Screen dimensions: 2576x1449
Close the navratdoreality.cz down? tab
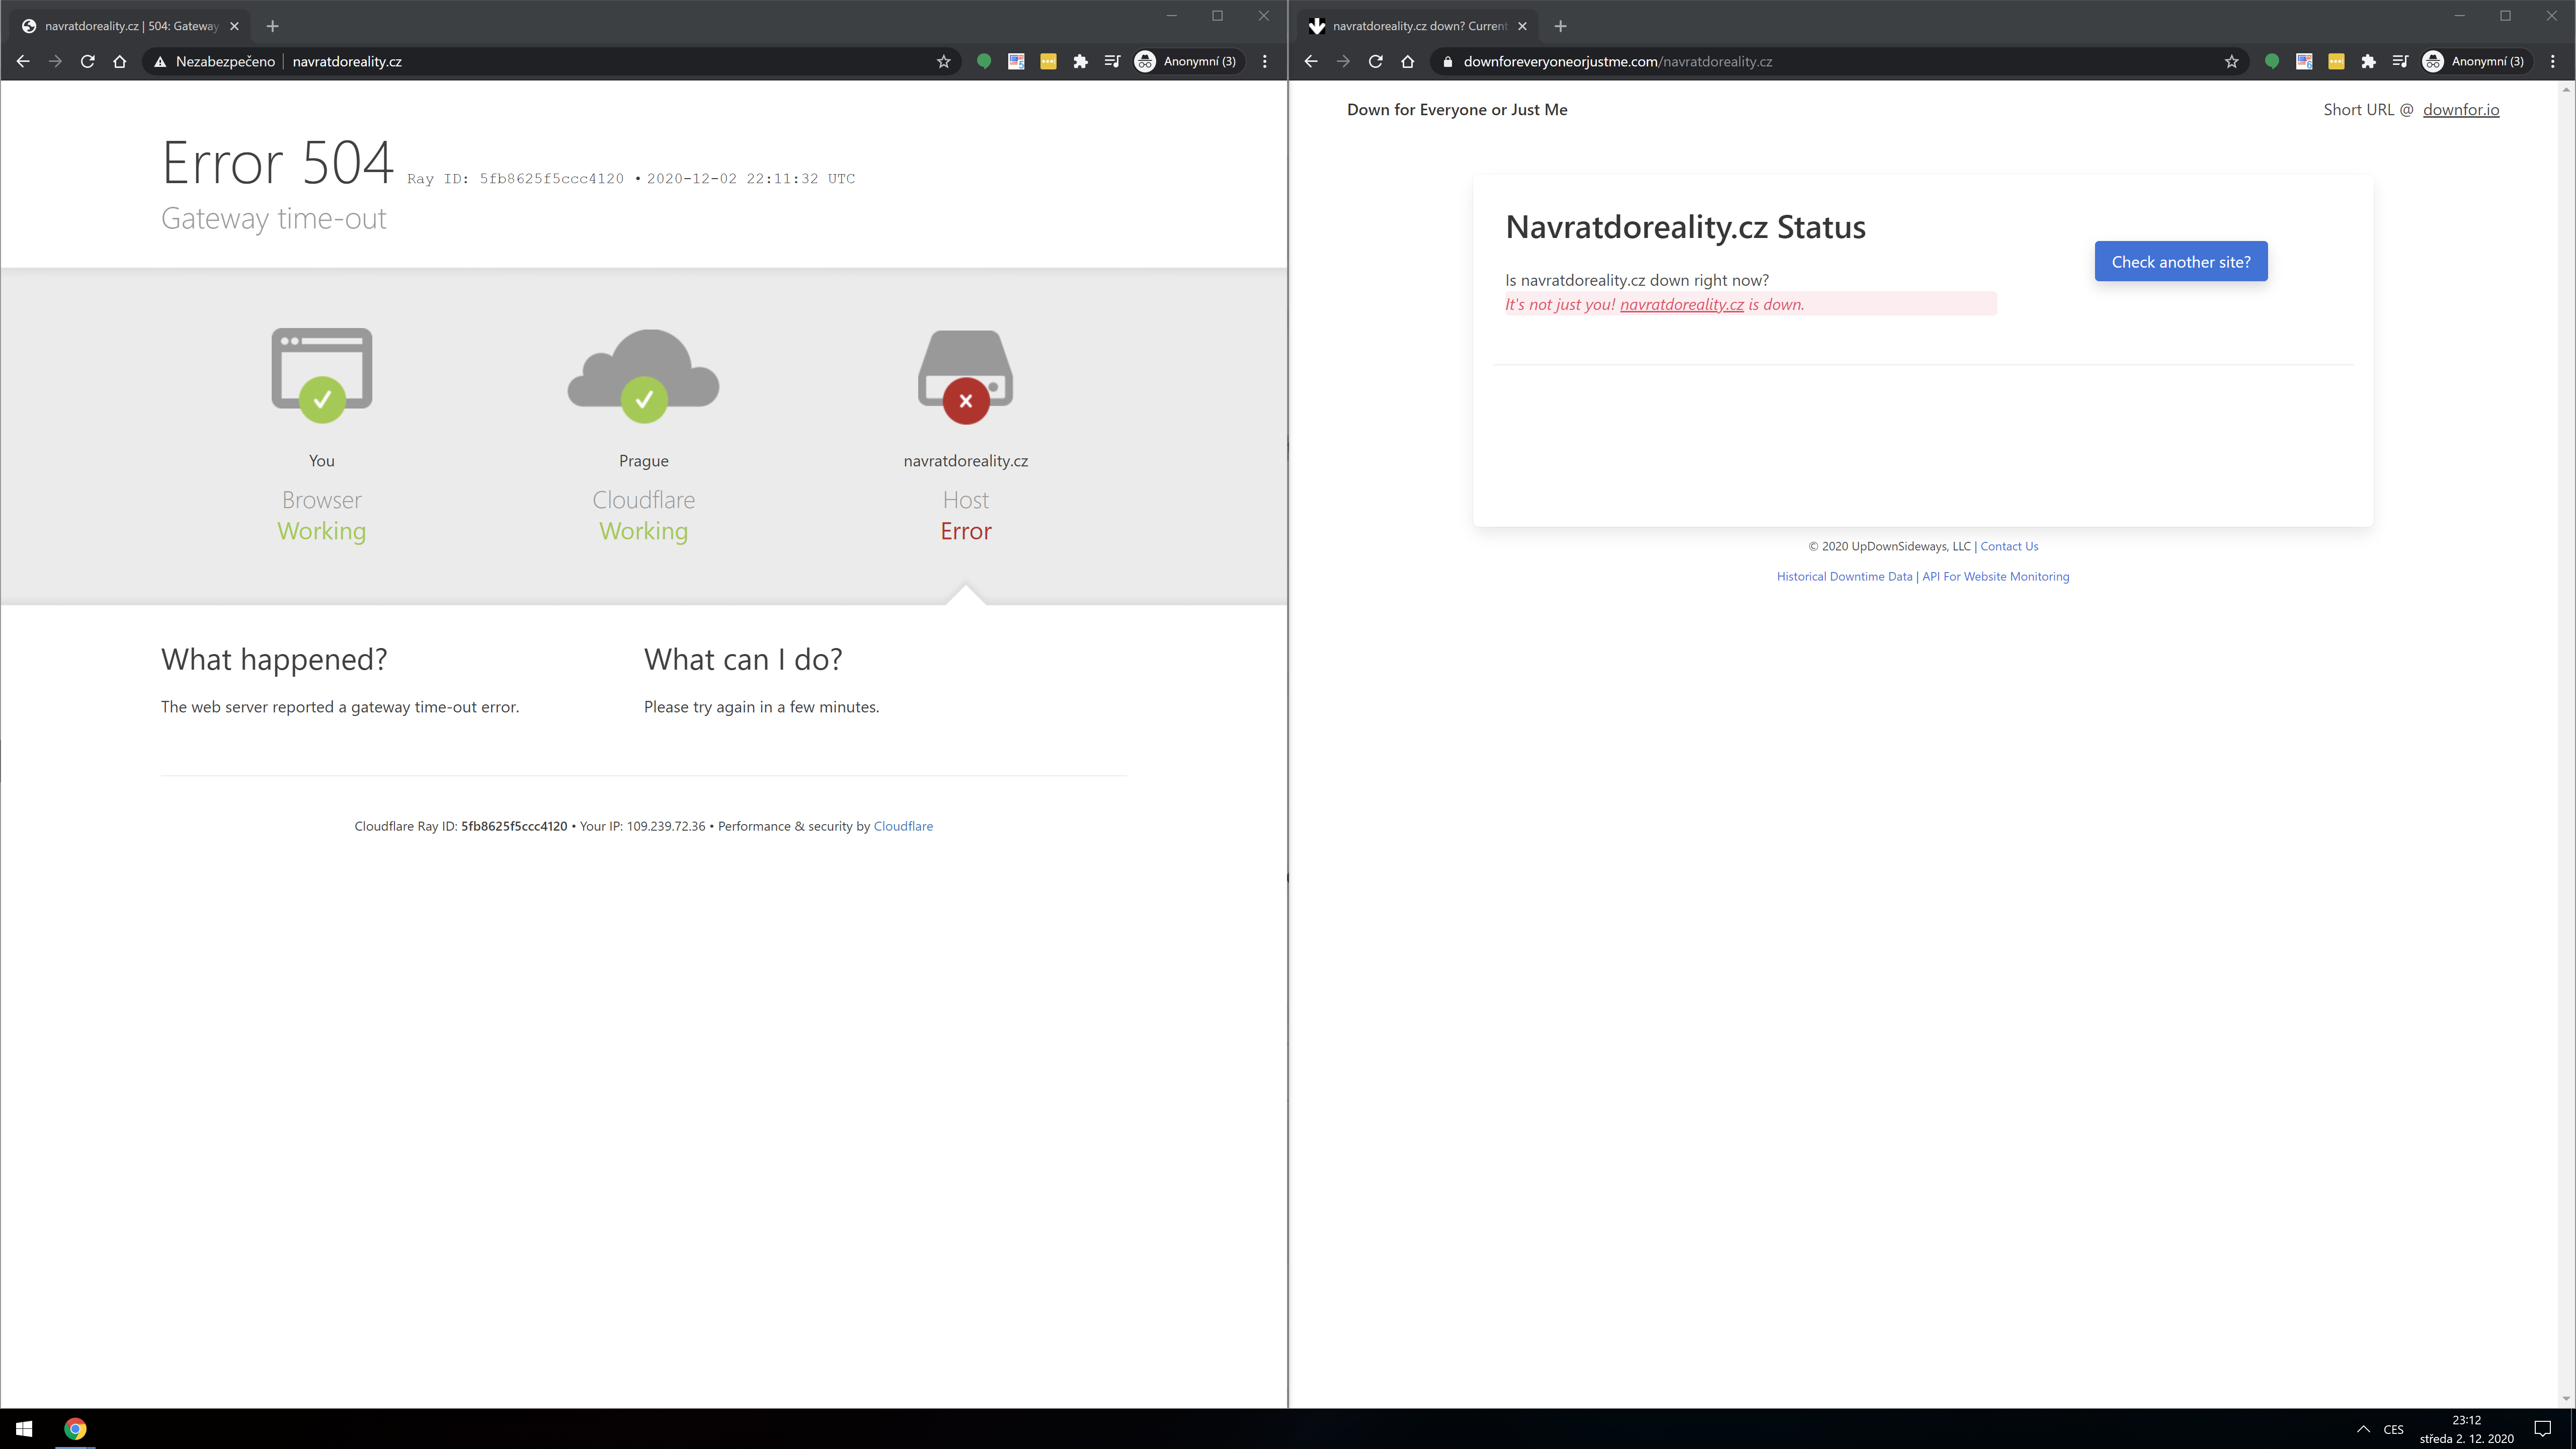point(1522,26)
